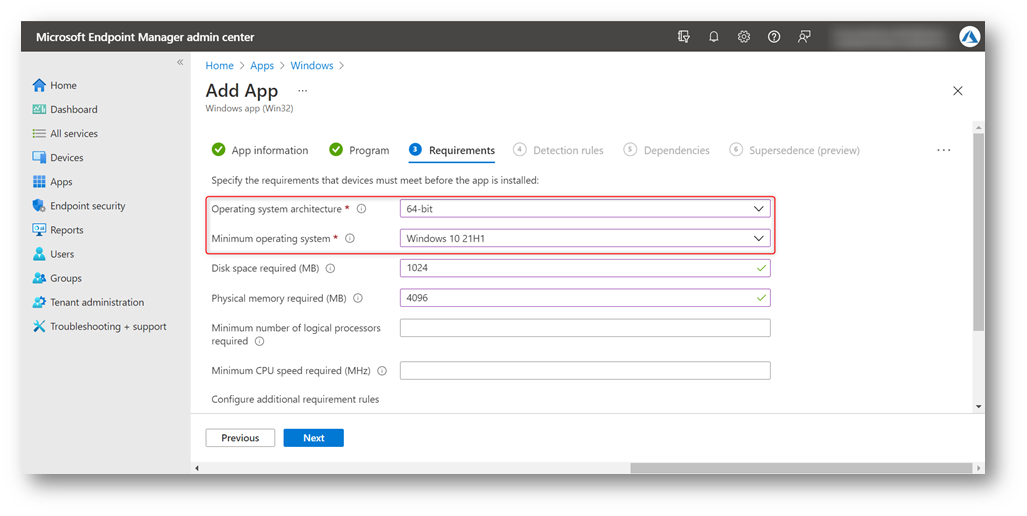Open the Tenant administration icon

(39, 303)
